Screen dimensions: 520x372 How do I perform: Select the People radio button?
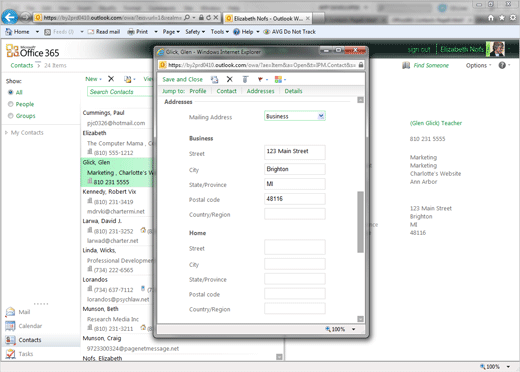click(11, 104)
